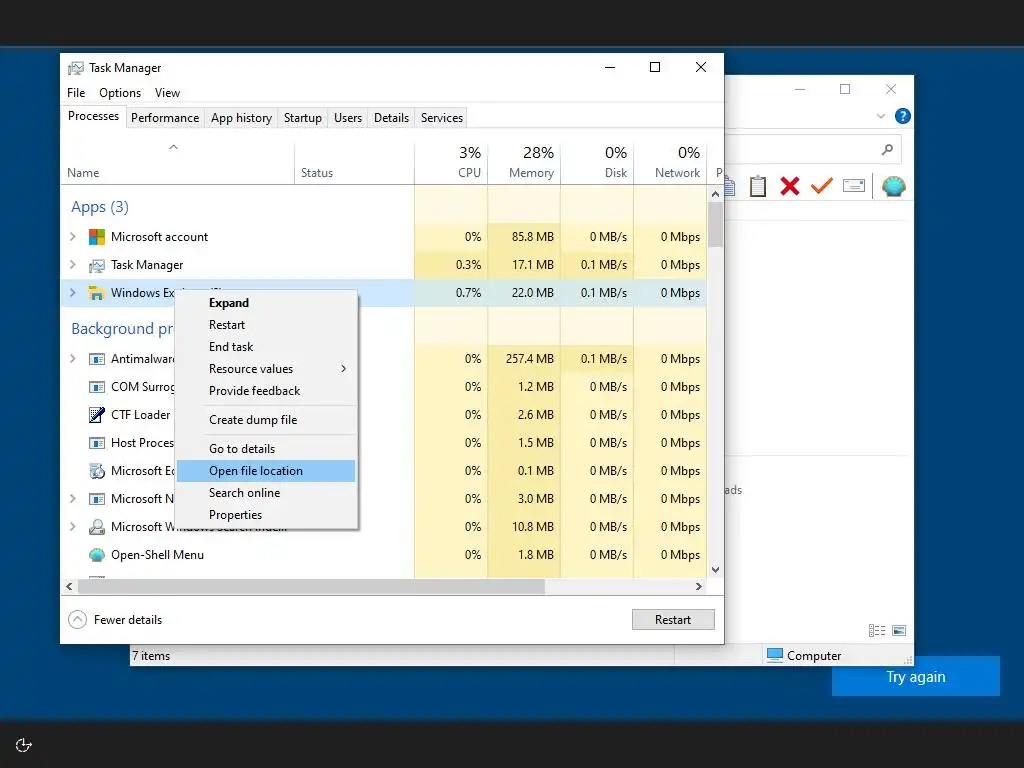Click the Fewer details up-arrow circle icon
Viewport: 1024px width, 768px height.
click(77, 619)
